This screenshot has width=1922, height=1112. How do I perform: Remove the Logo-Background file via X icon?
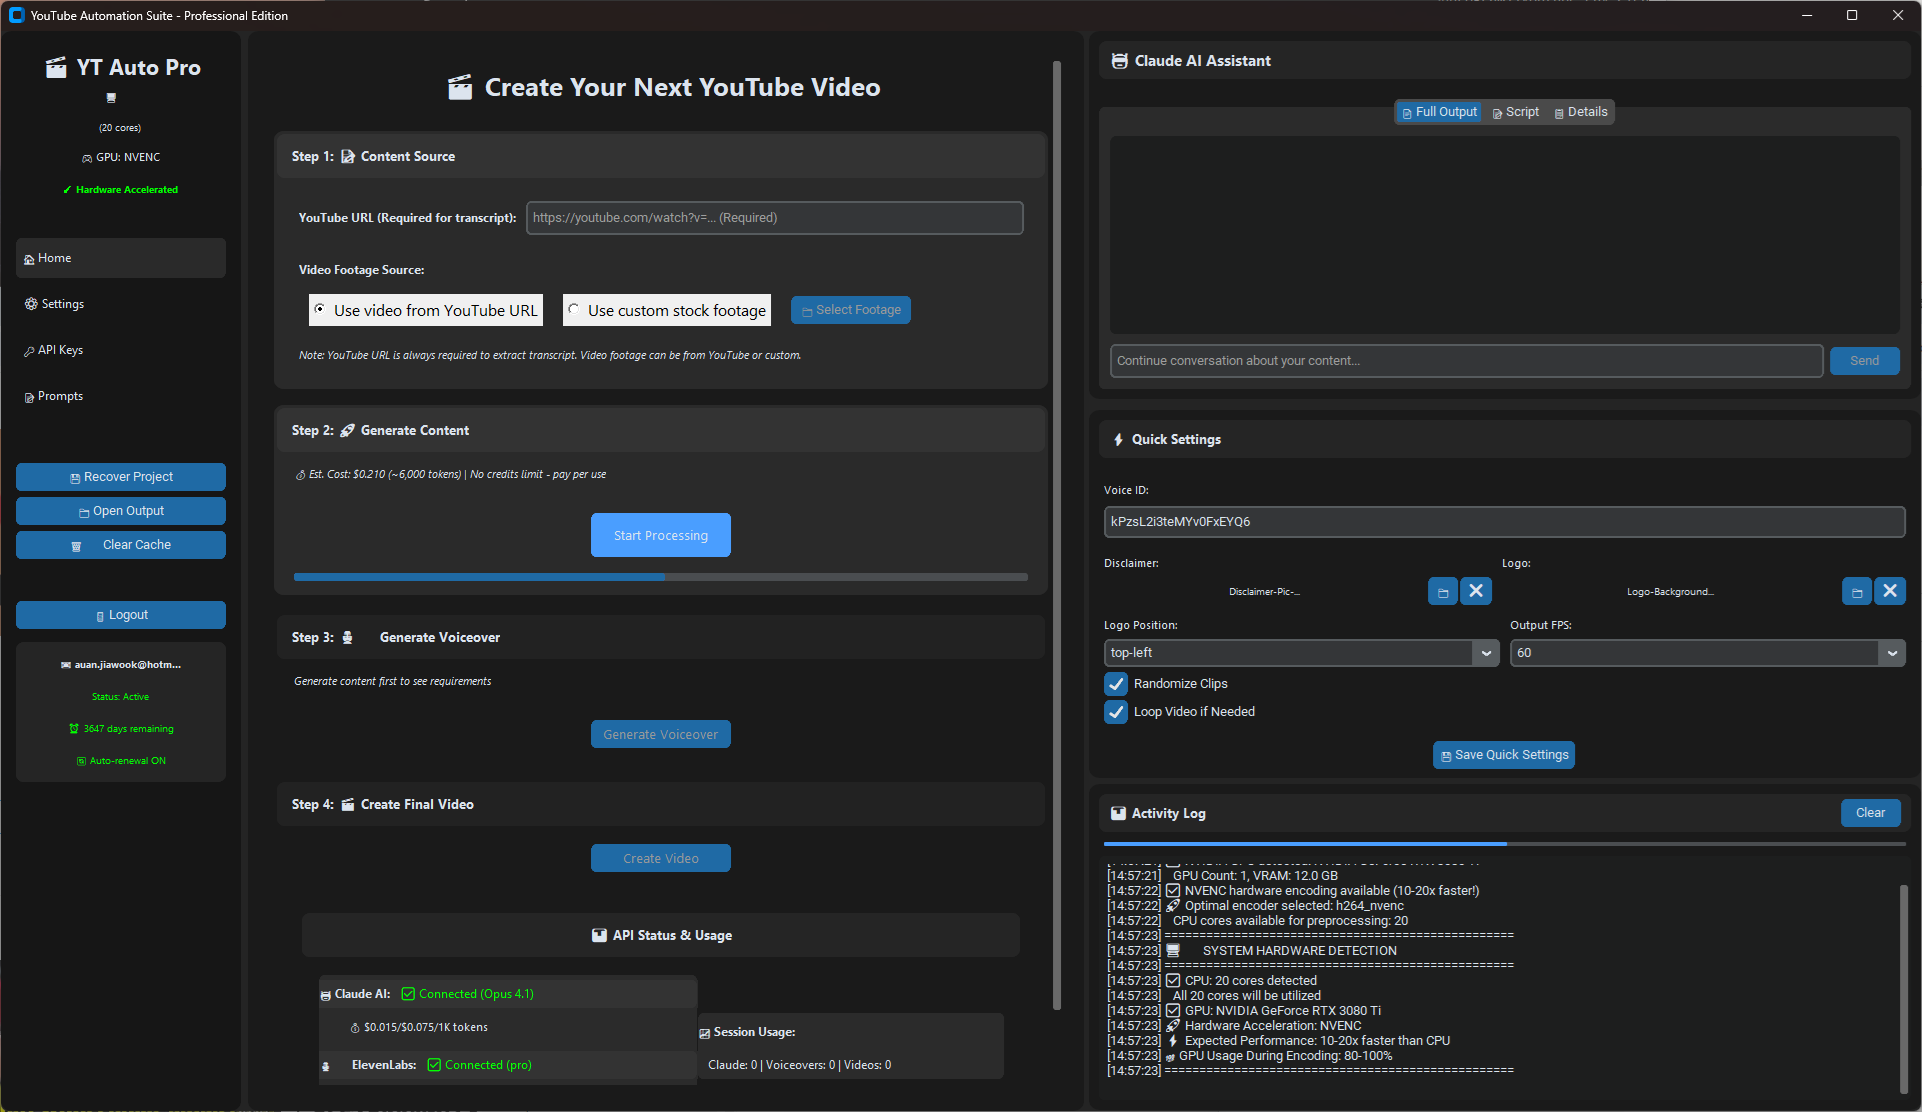(1890, 591)
